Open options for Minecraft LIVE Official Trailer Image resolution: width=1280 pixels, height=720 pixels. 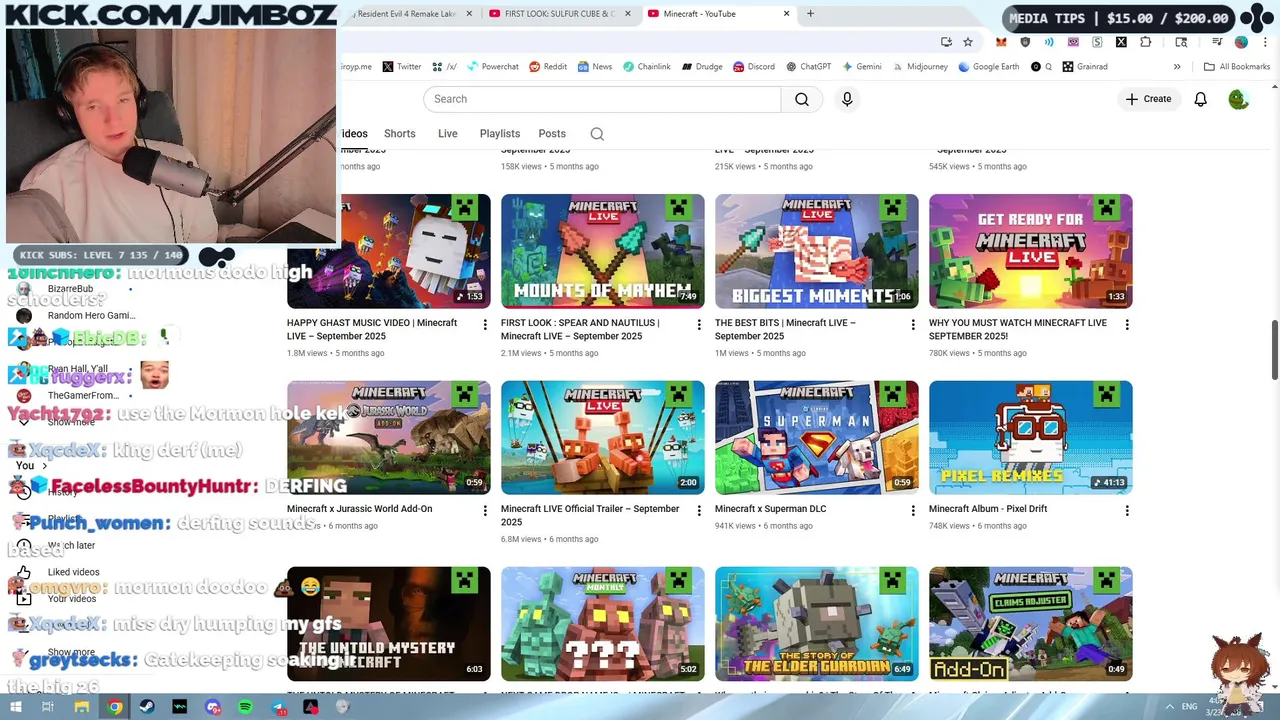coord(699,511)
